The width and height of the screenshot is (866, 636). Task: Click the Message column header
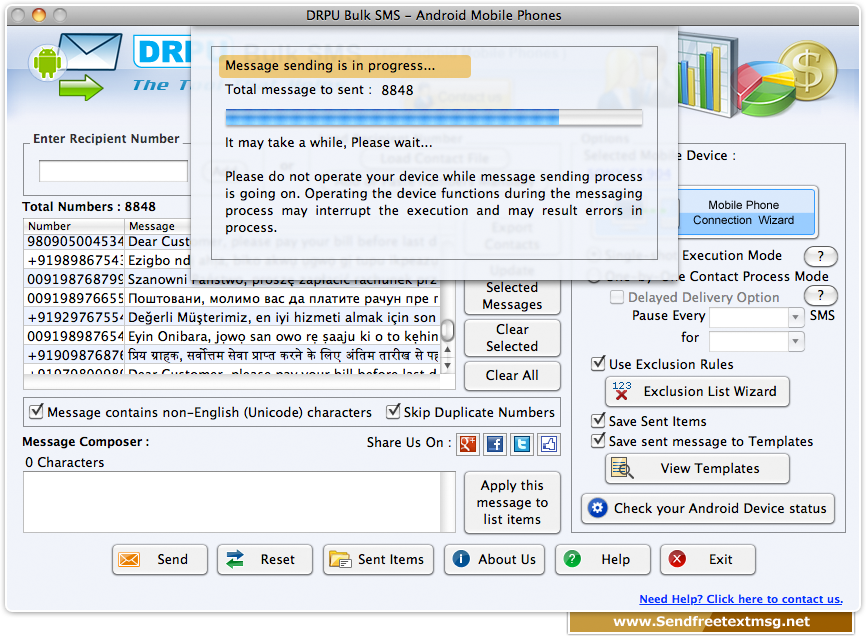158,226
